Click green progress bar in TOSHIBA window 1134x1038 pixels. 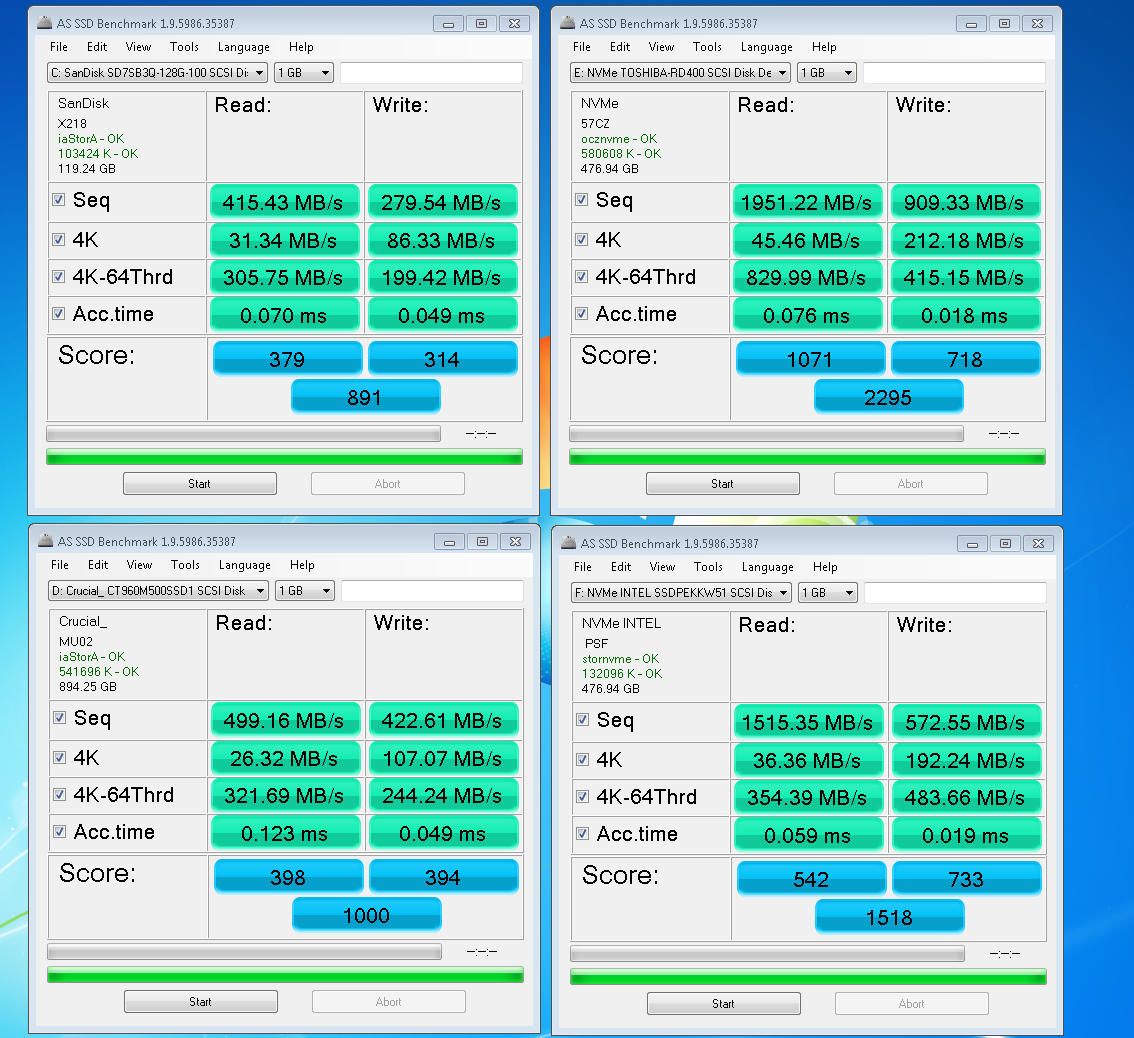click(x=807, y=457)
